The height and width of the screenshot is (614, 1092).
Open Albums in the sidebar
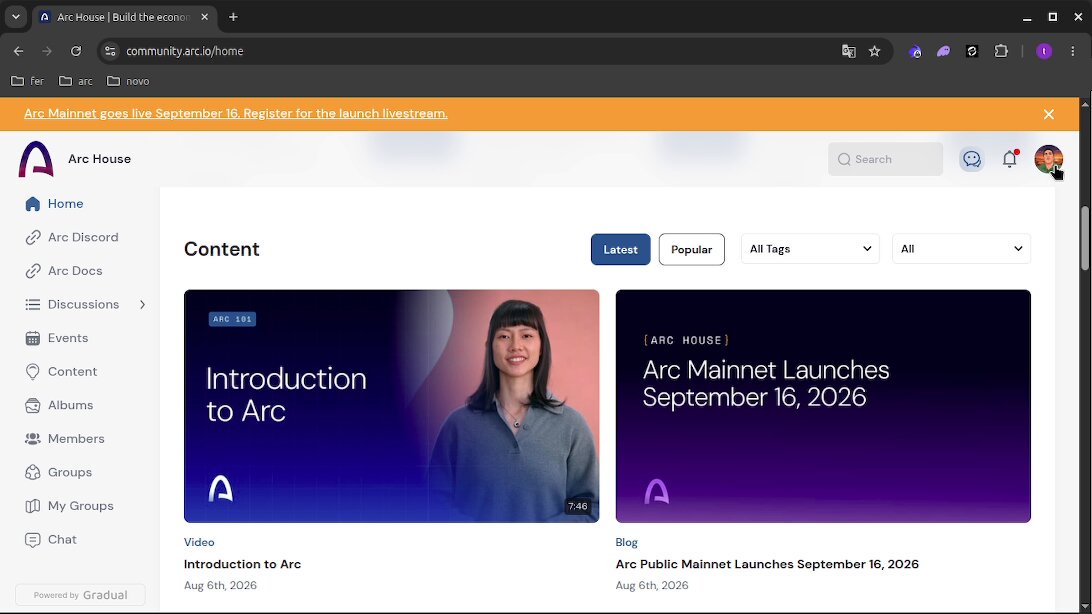[58, 405]
